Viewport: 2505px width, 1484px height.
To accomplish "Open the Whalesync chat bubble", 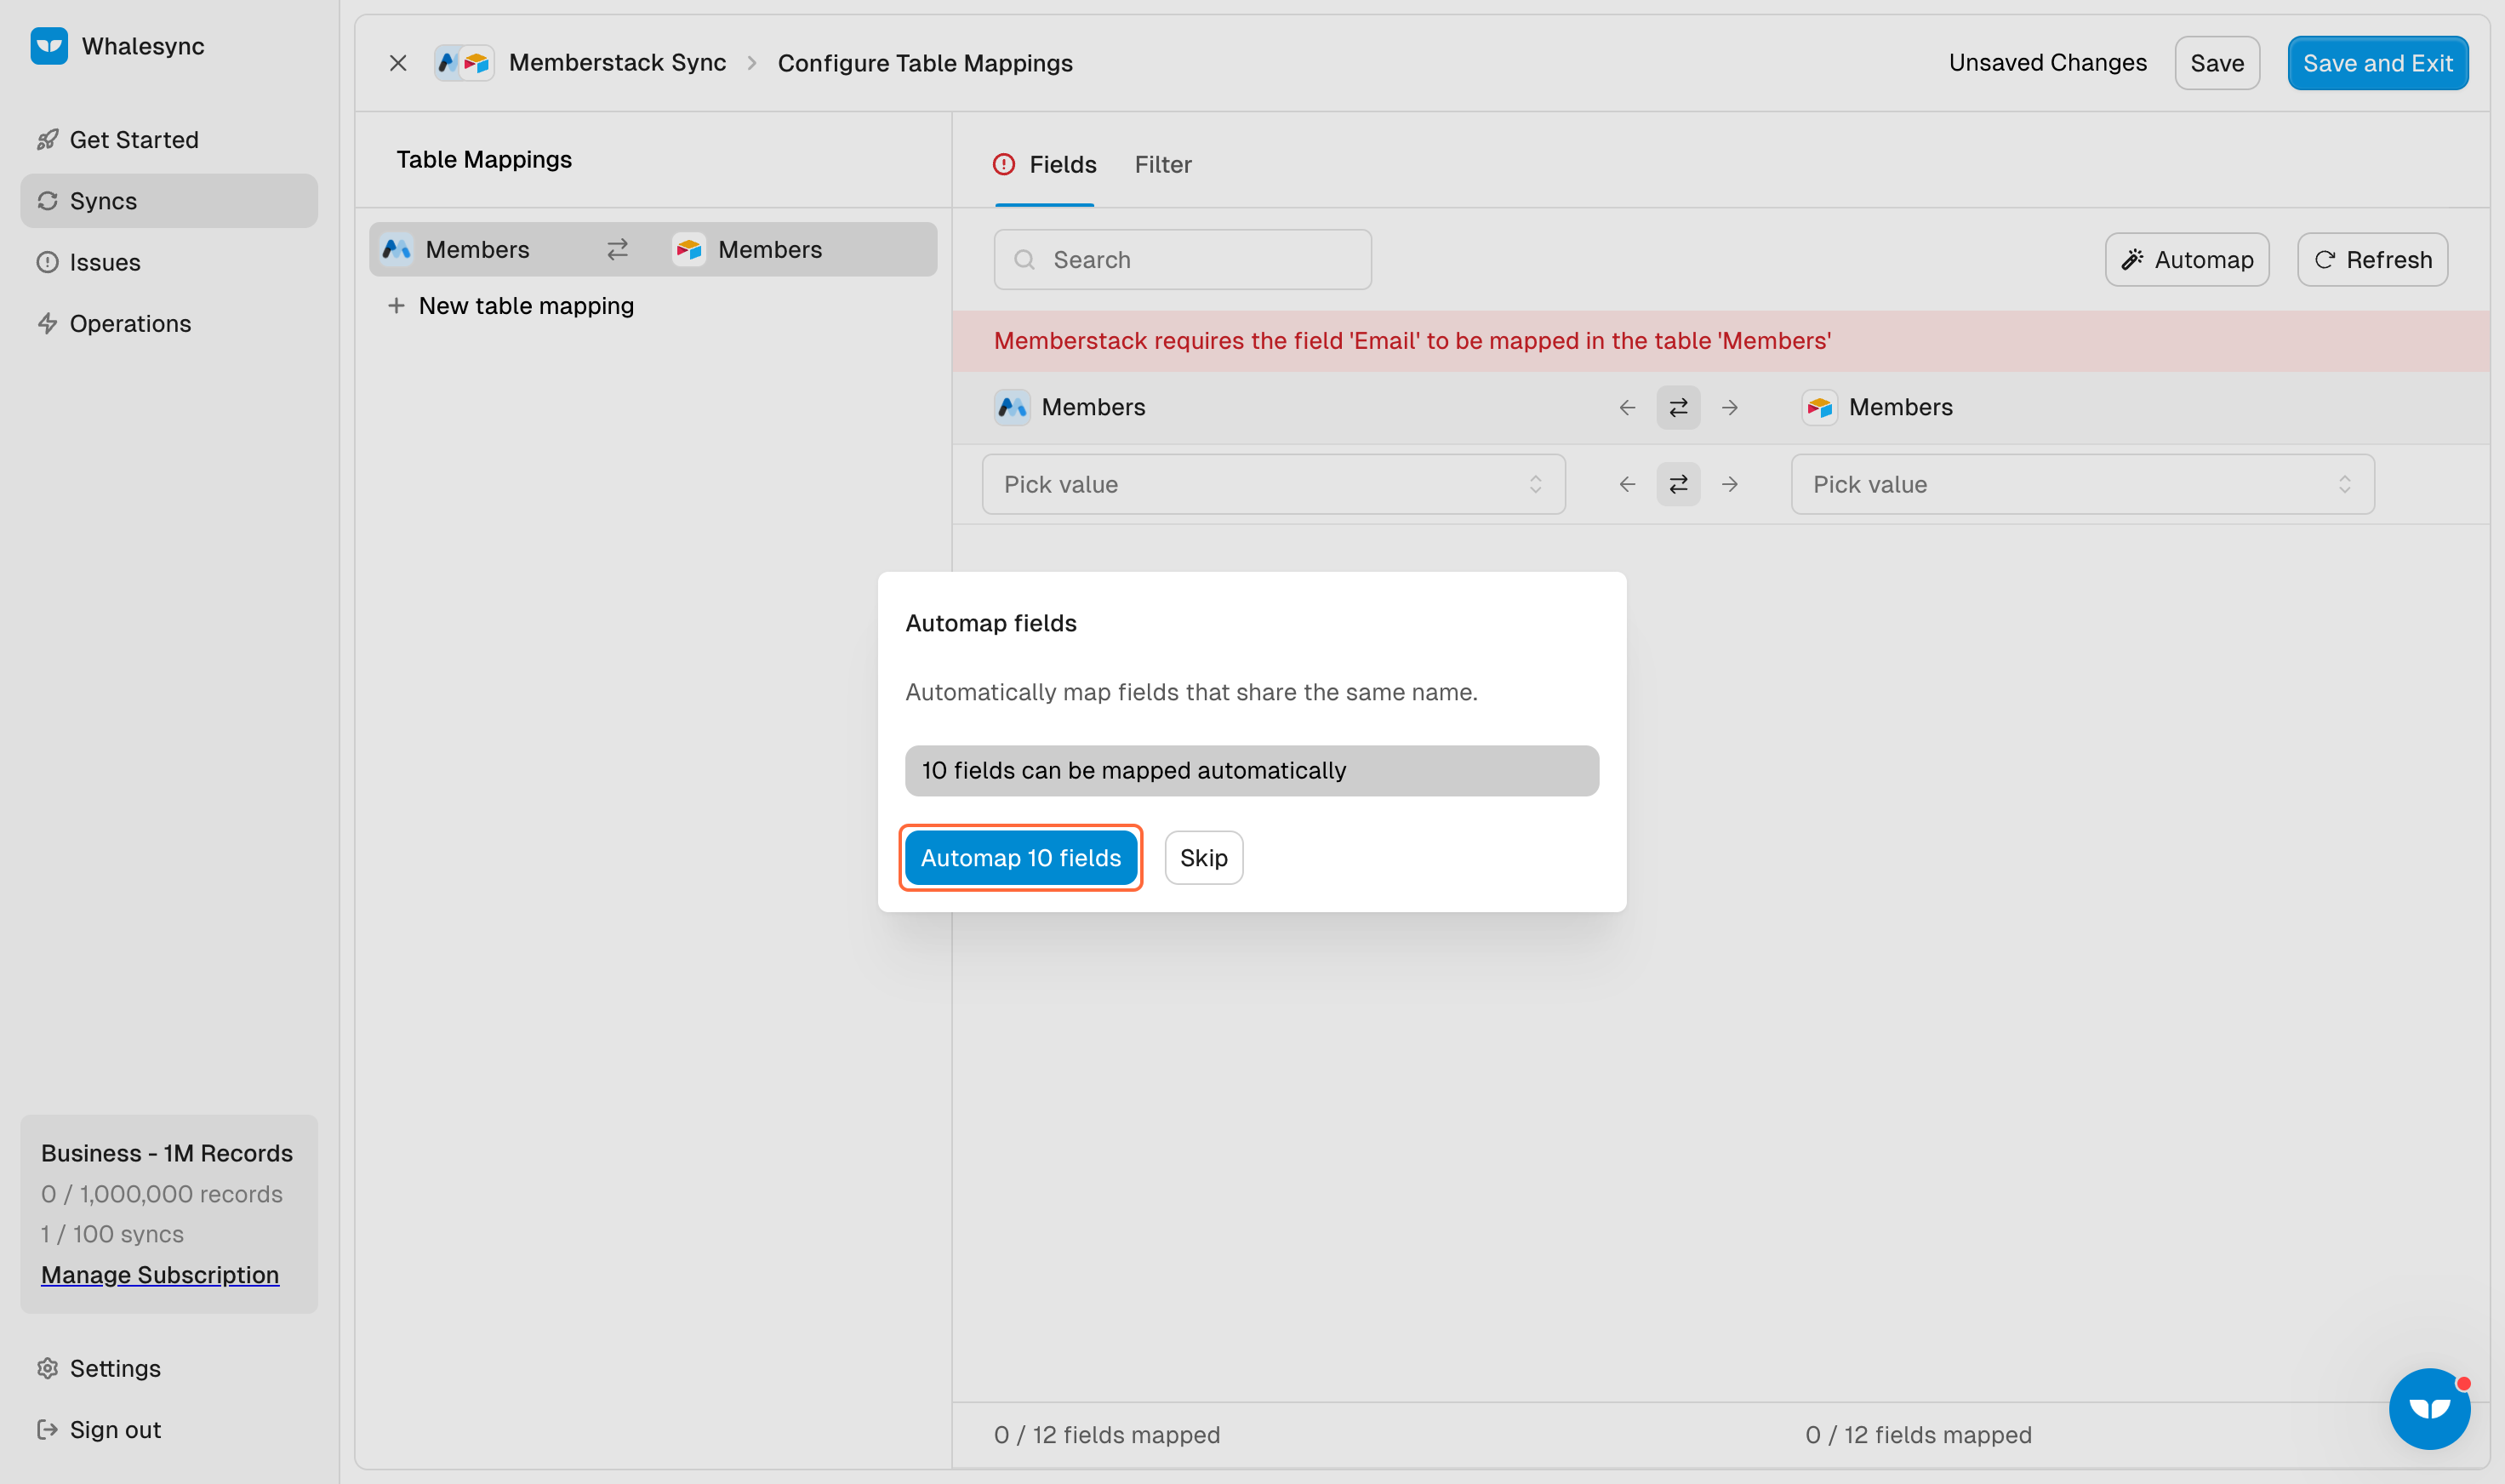I will [x=2428, y=1408].
